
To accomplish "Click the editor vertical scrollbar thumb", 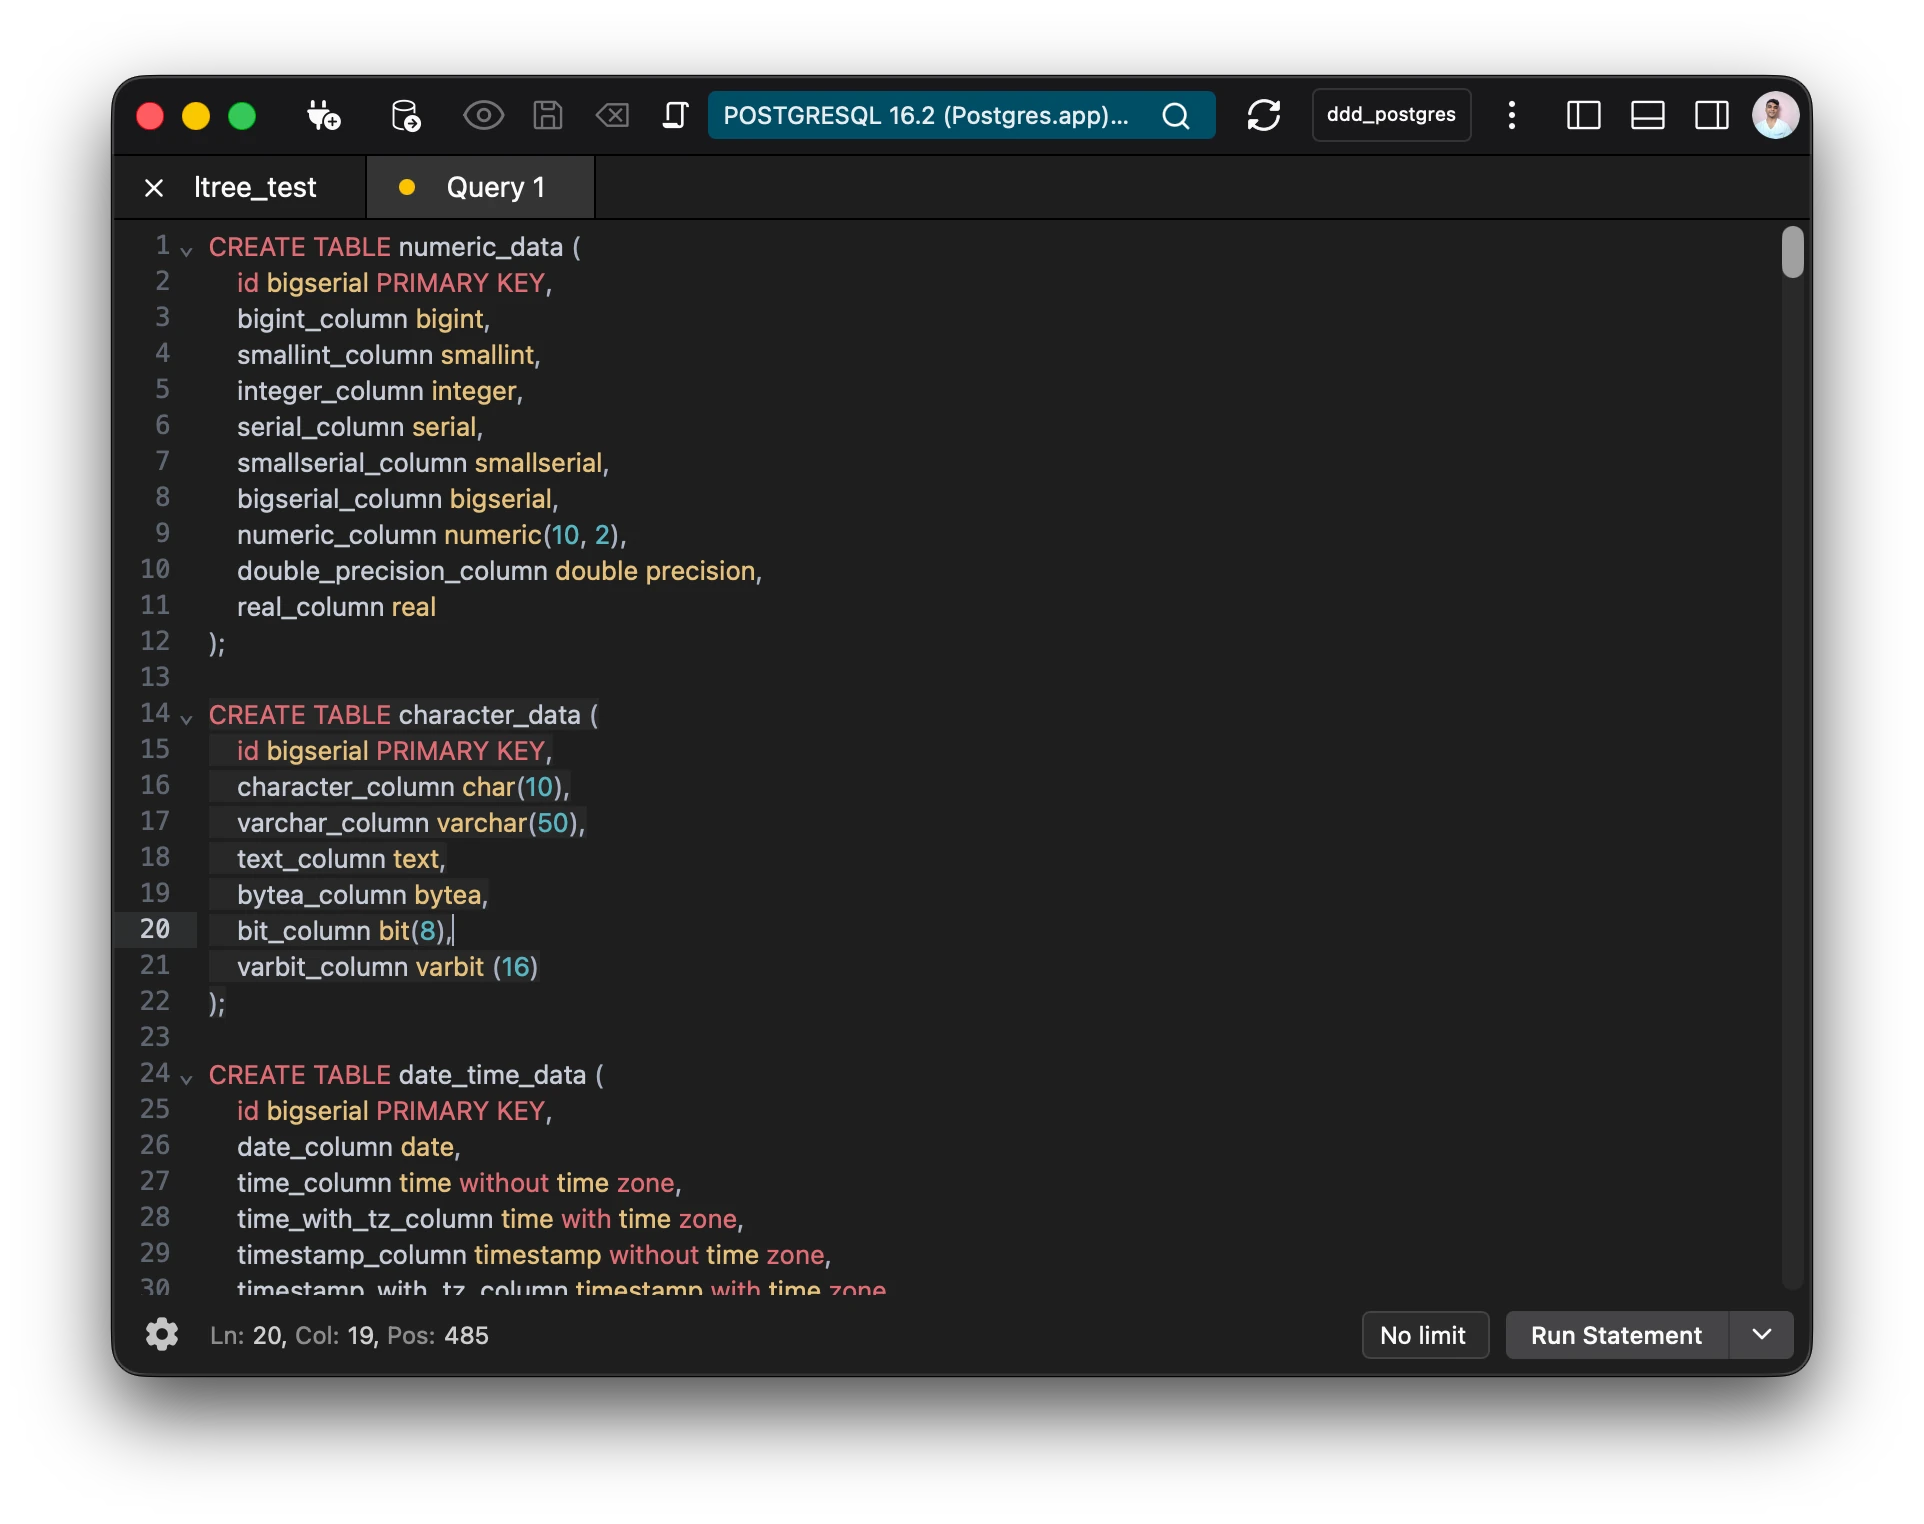I will click(1792, 252).
